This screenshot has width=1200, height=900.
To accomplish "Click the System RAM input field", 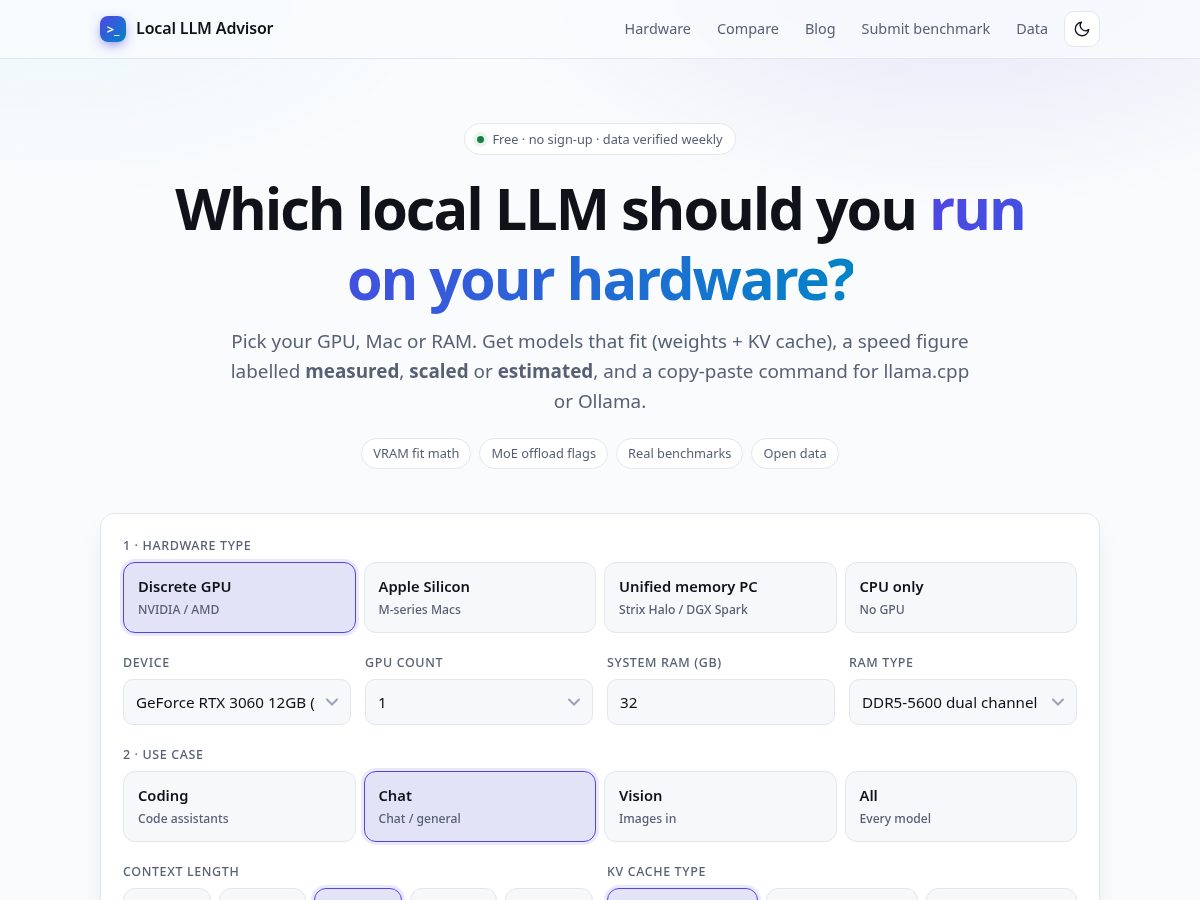I will 721,702.
